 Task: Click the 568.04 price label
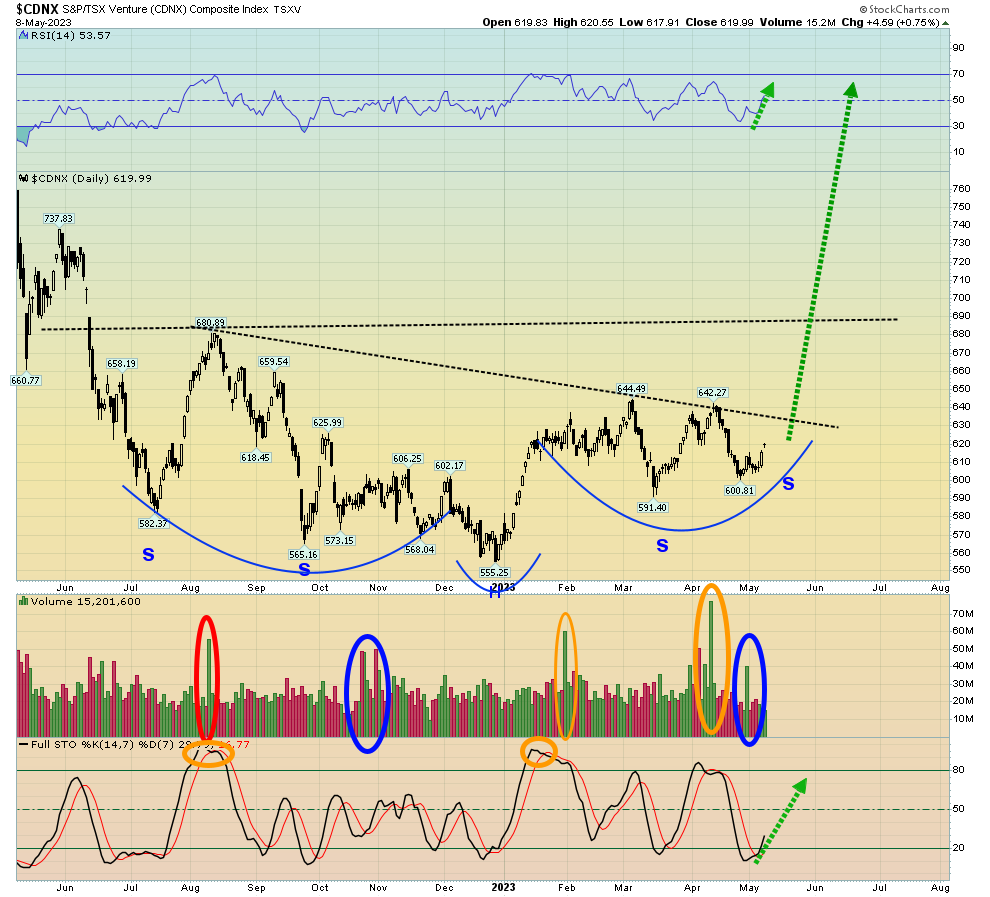click(420, 550)
